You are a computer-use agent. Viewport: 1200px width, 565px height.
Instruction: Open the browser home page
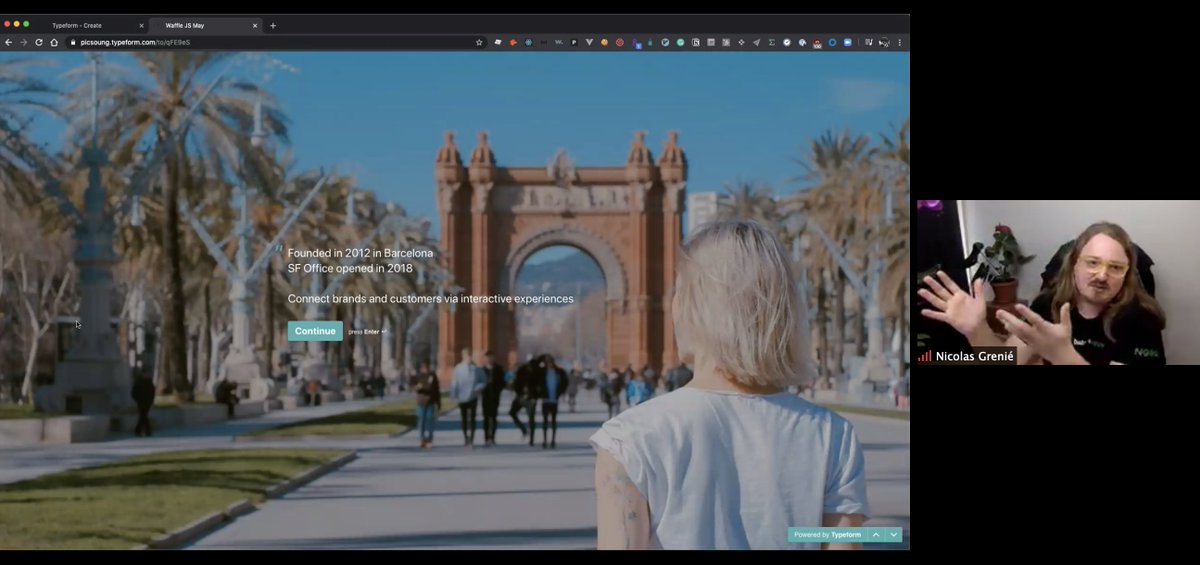pyautogui.click(x=54, y=42)
